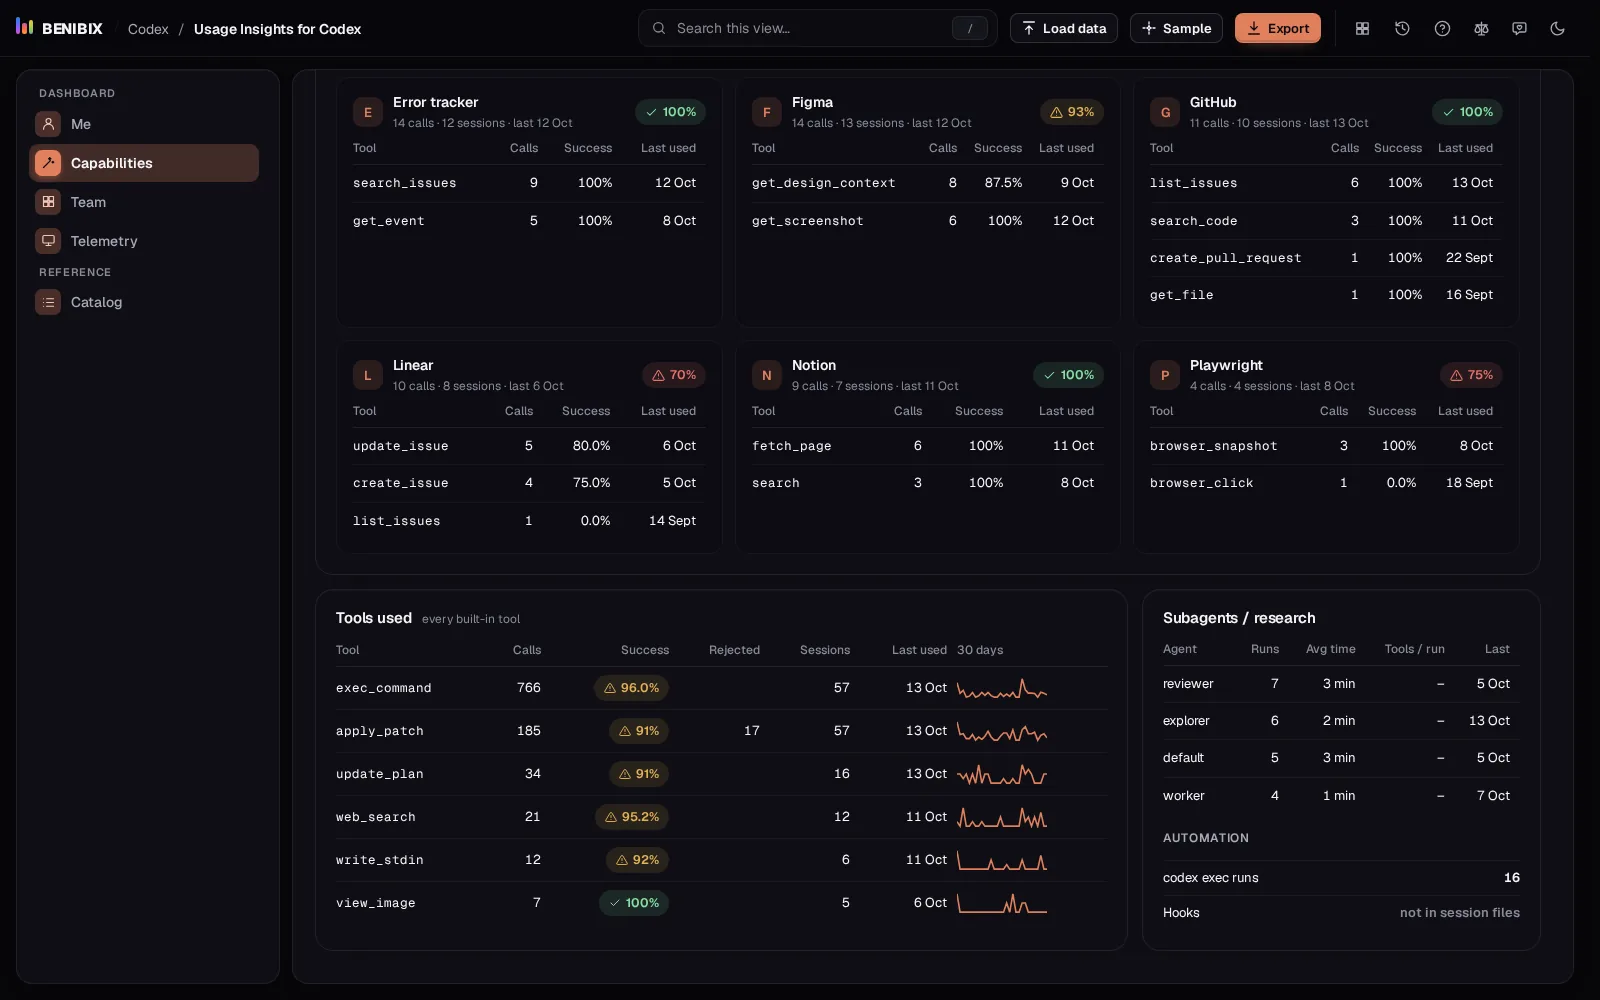Go to Team in the sidebar
Image resolution: width=1600 pixels, height=1000 pixels.
click(144, 202)
